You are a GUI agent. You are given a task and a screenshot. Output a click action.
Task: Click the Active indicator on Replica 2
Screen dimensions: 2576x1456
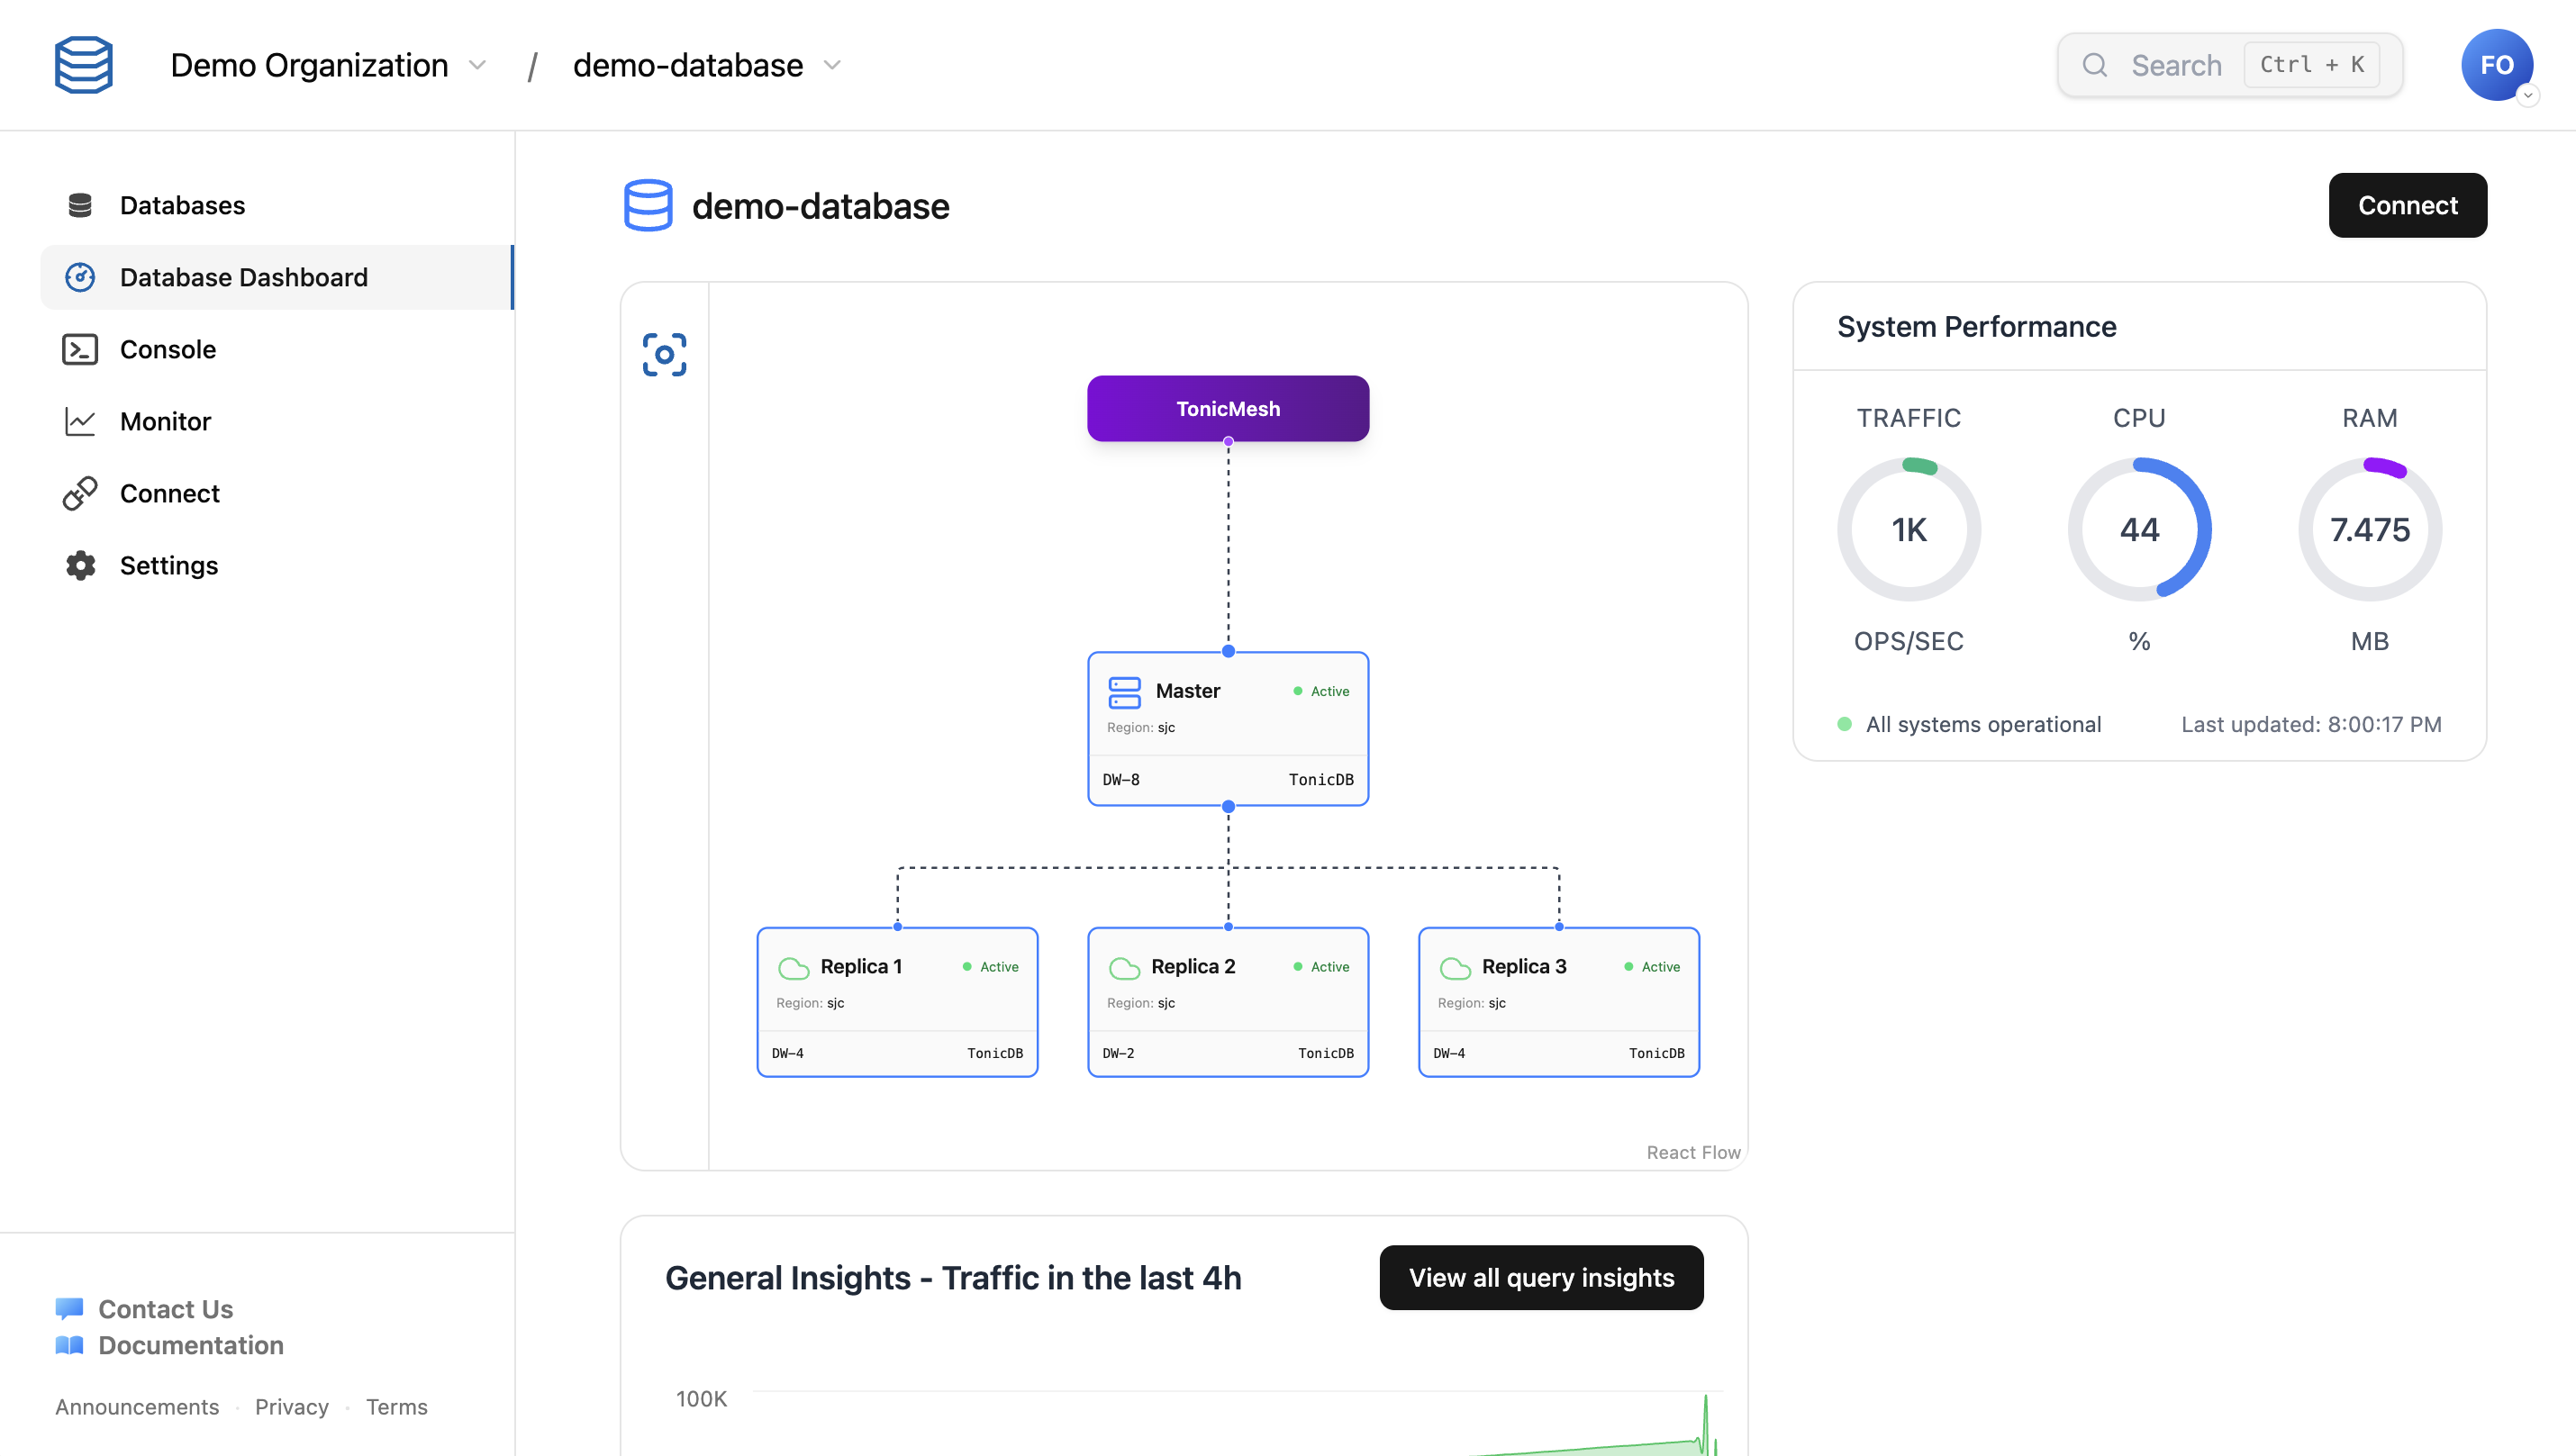click(1321, 966)
